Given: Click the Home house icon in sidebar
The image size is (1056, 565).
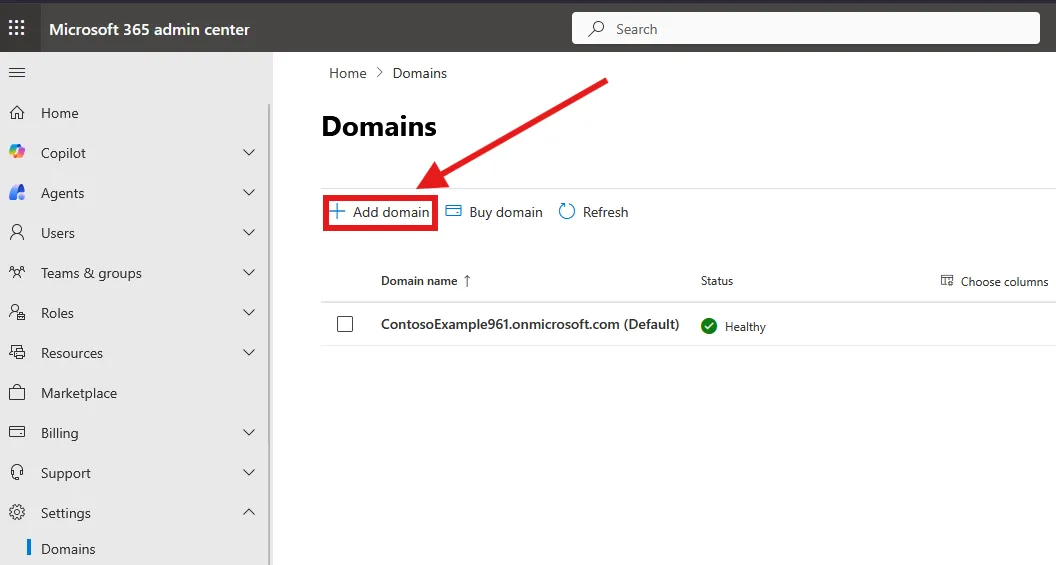Looking at the screenshot, I should pos(17,112).
